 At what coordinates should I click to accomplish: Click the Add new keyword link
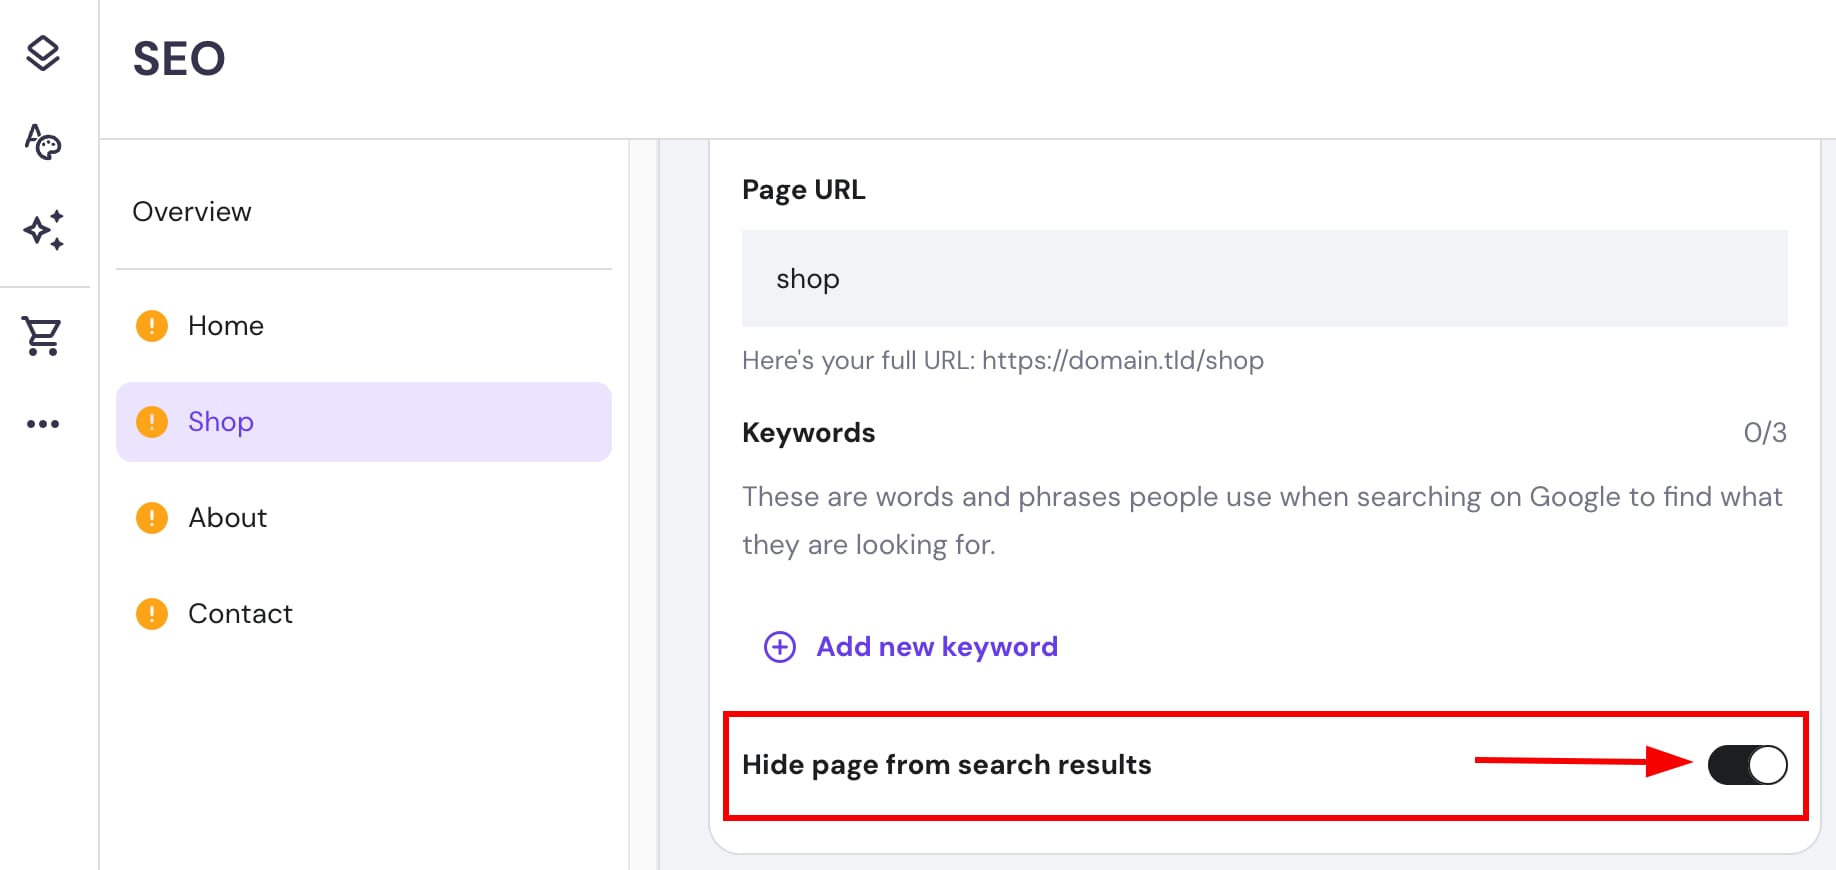(x=935, y=646)
